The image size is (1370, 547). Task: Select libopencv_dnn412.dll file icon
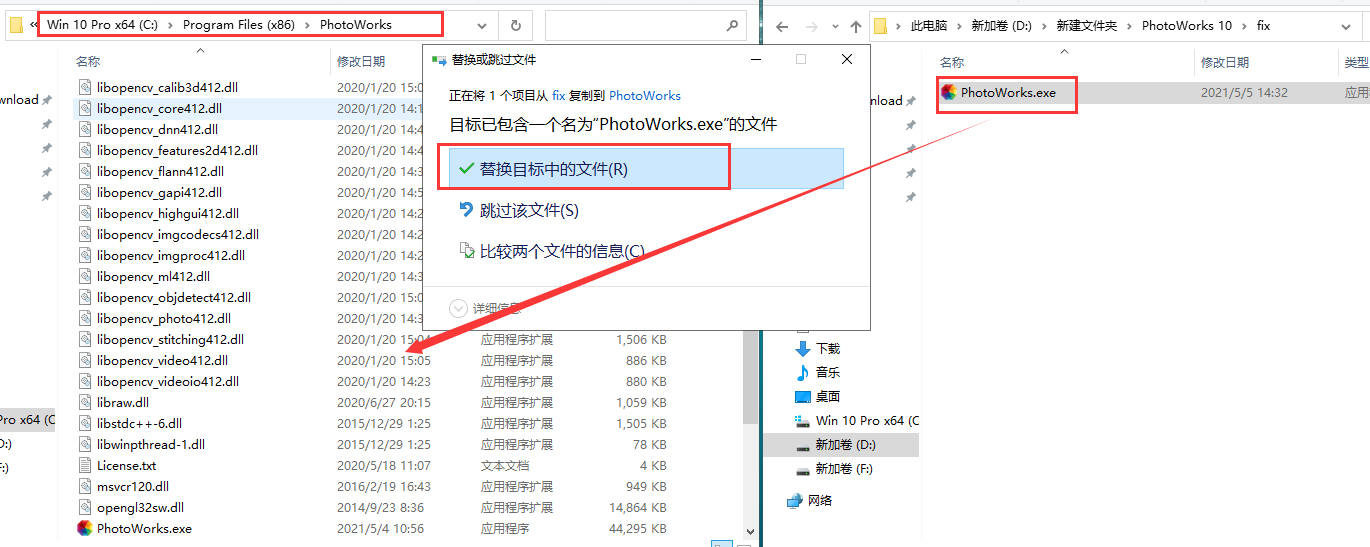click(x=85, y=129)
